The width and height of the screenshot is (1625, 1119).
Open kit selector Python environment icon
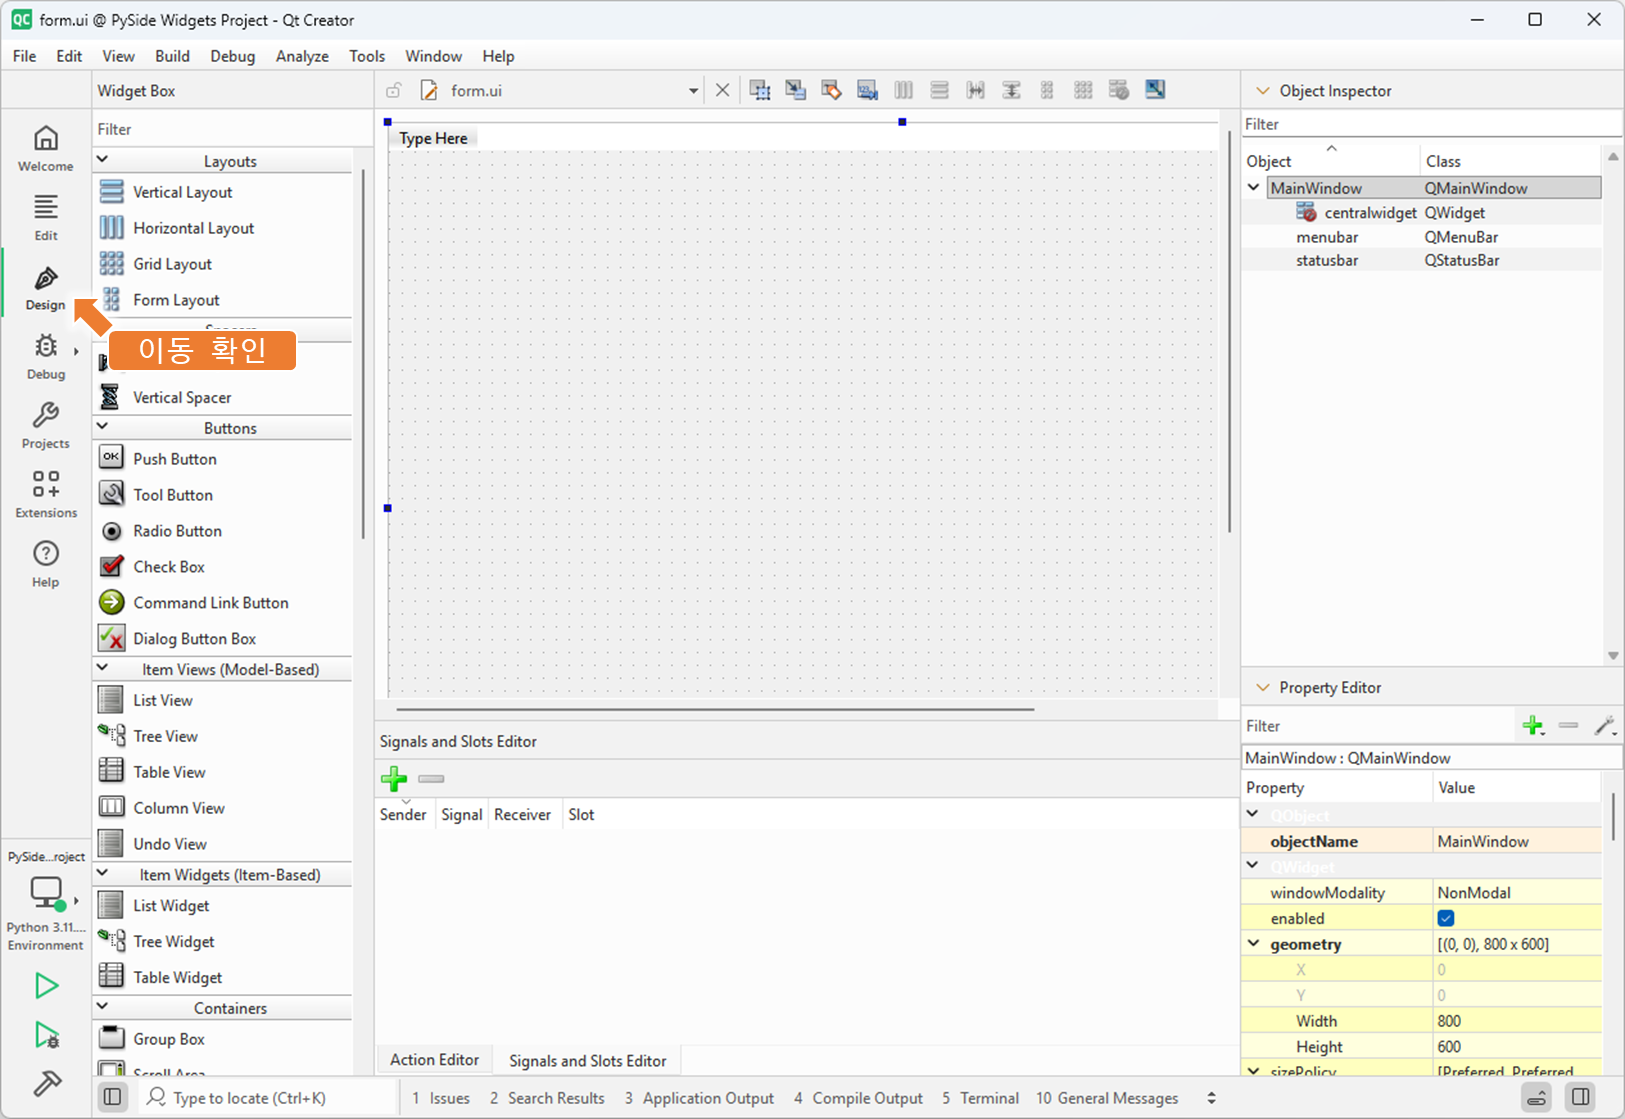pyautogui.click(x=46, y=892)
